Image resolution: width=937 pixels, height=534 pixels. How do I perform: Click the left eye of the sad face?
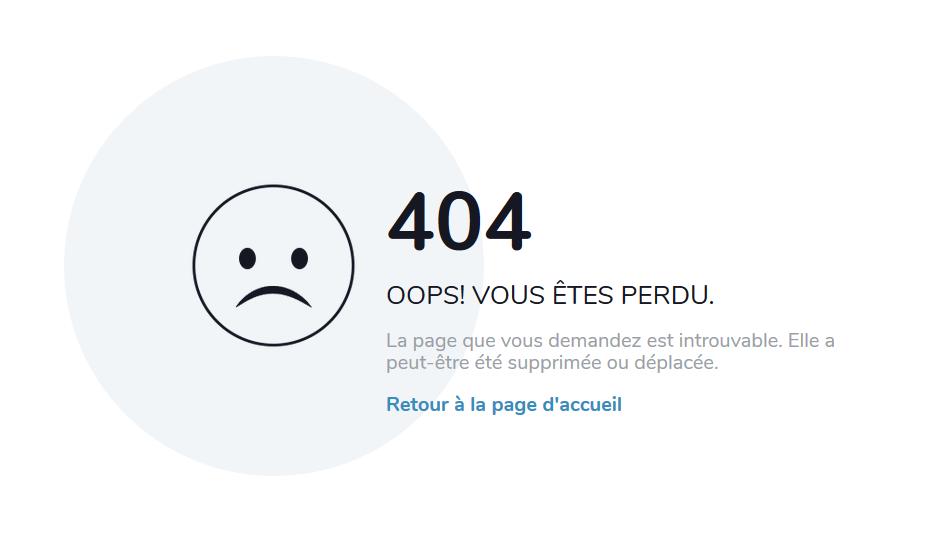pyautogui.click(x=247, y=259)
